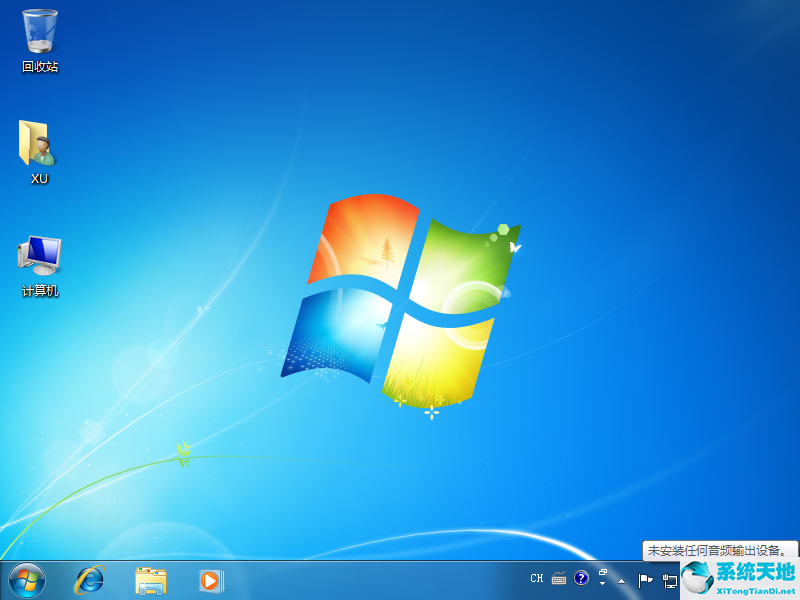800x600 pixels.
Task: Open the Recycle Bin (回收站)
Action: point(38,30)
